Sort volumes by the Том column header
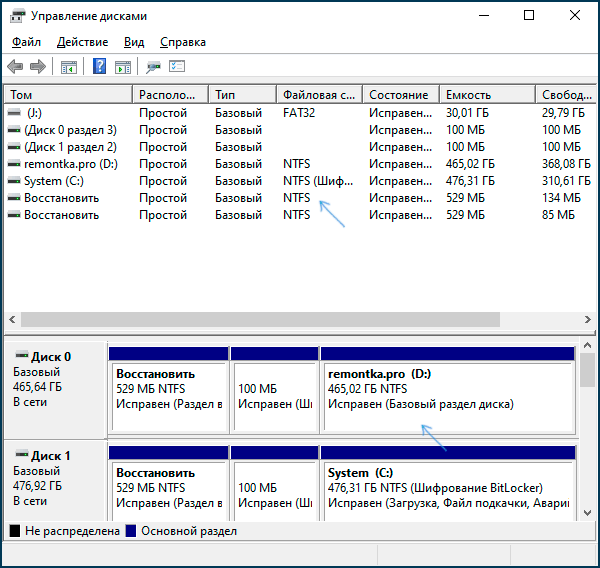The width and height of the screenshot is (600, 568). (x=68, y=95)
